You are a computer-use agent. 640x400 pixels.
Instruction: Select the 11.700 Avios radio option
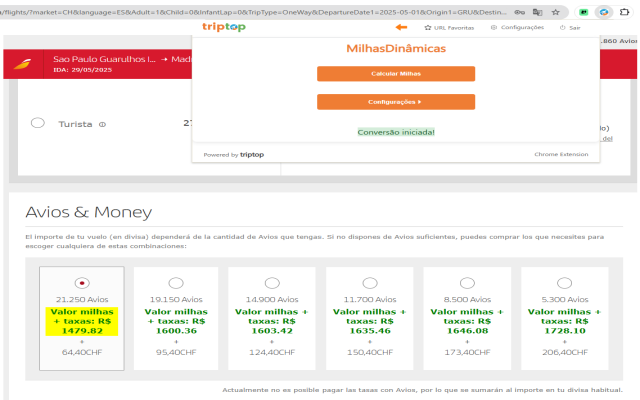[370, 283]
